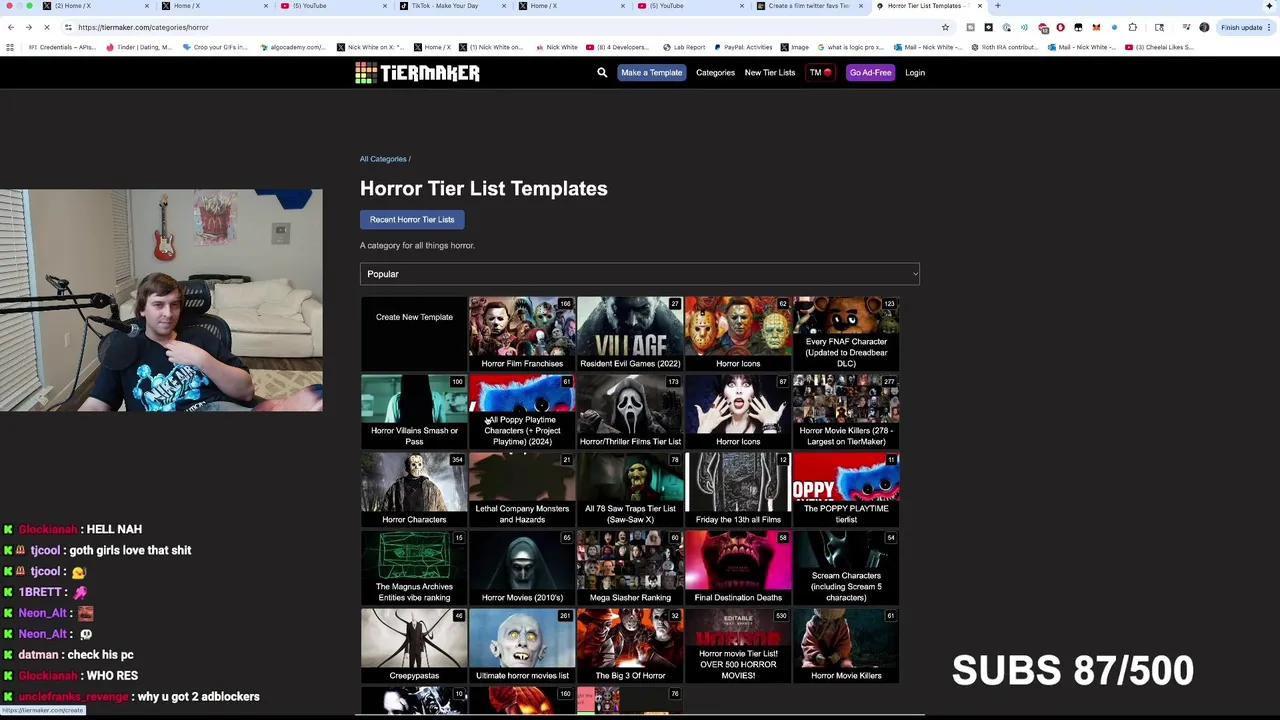Open Ultimate horror movies list template
The width and height of the screenshot is (1280, 720).
tap(522, 645)
